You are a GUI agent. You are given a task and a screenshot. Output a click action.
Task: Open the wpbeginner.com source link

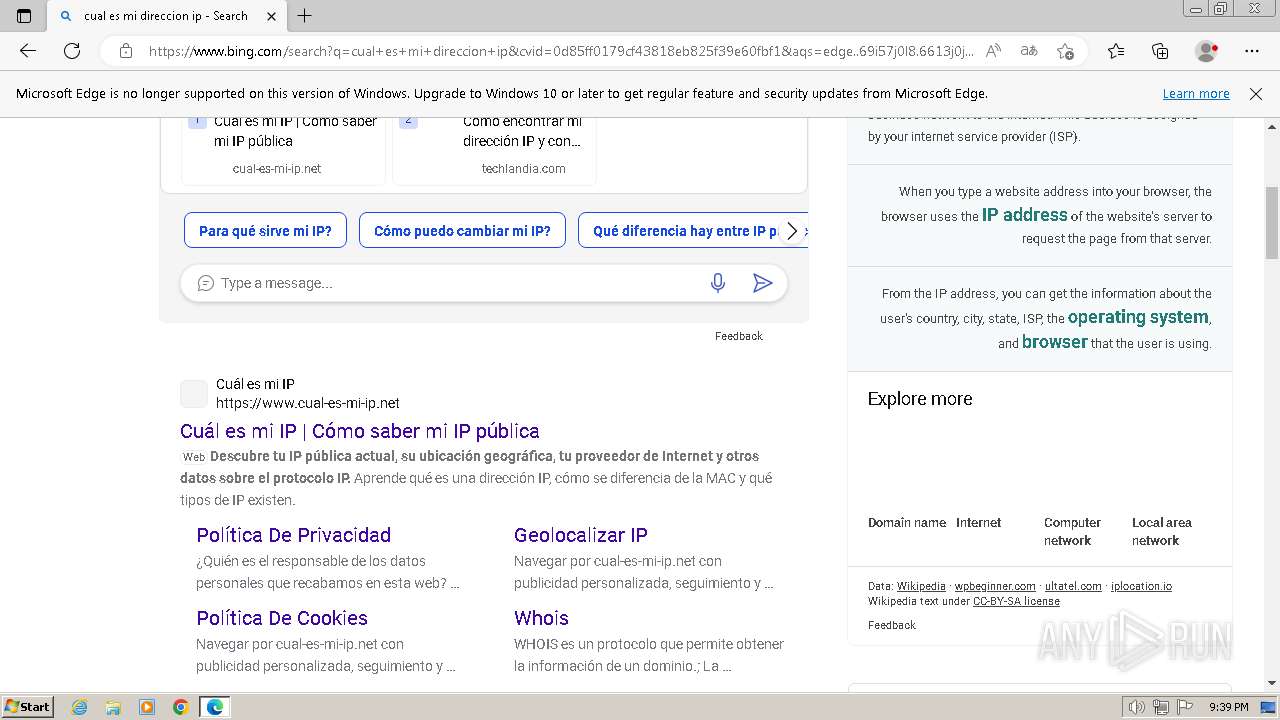[995, 586]
